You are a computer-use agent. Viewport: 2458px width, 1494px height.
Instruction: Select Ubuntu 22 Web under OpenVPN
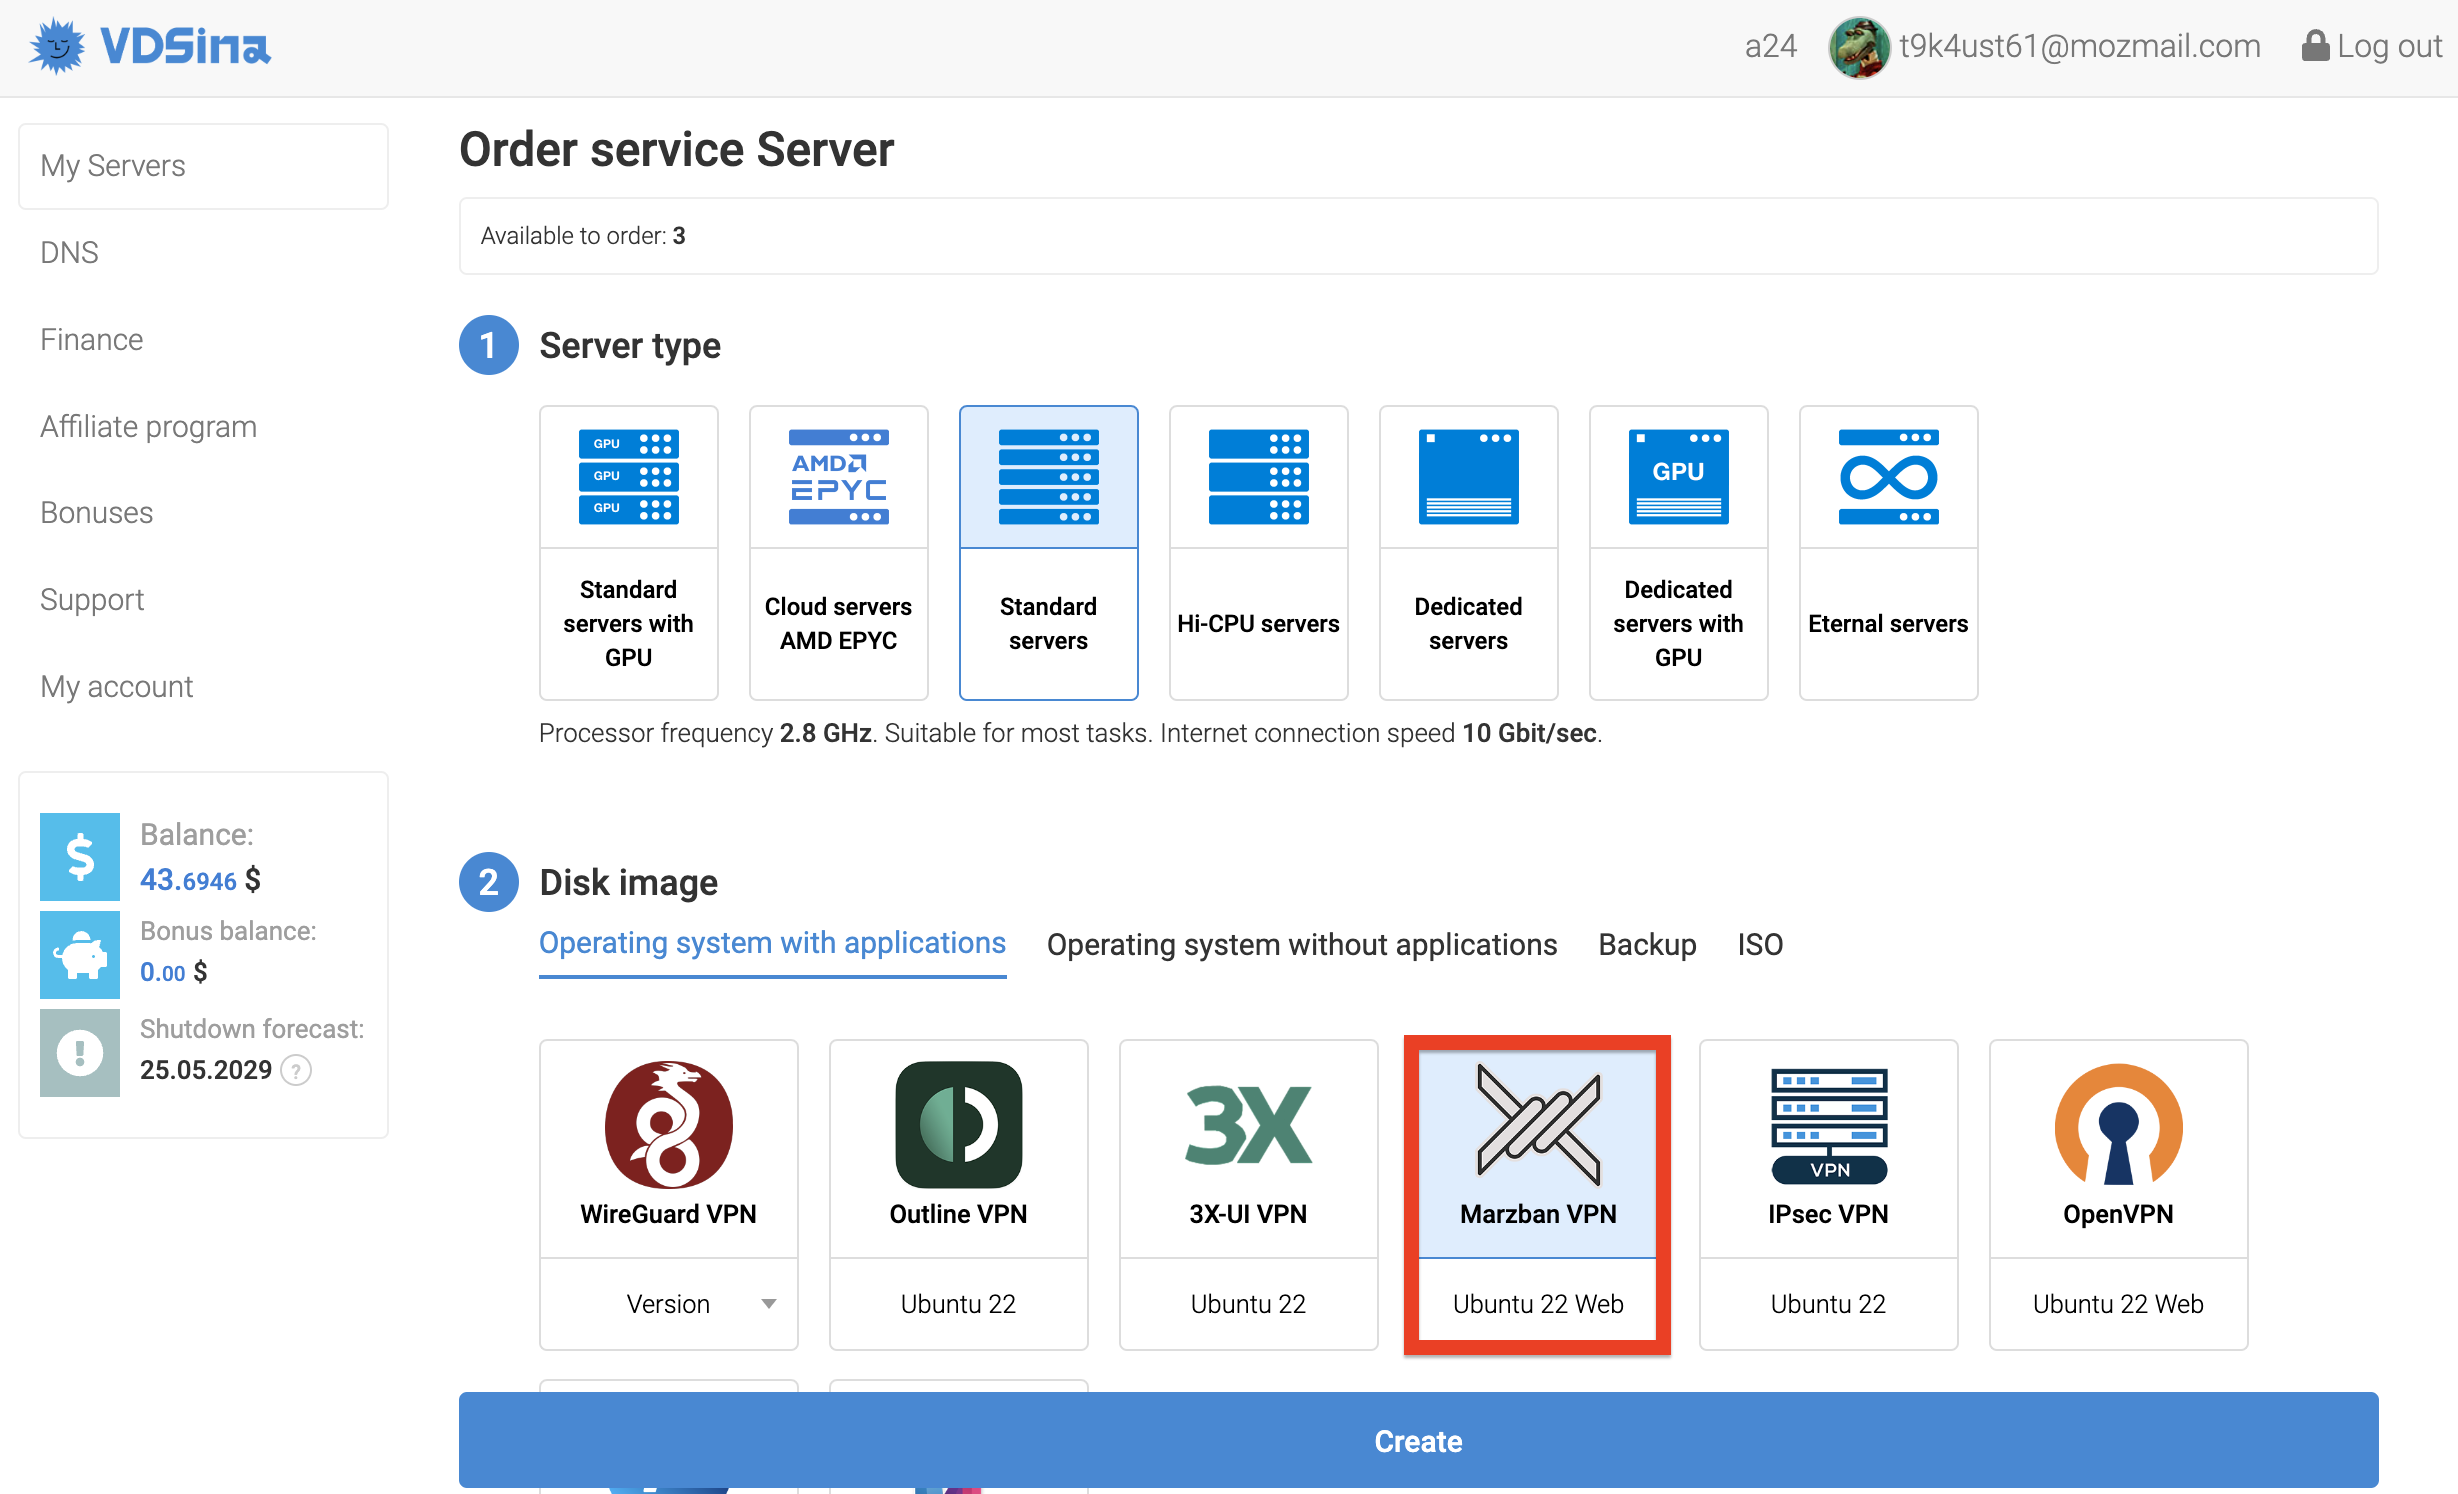2118,1304
